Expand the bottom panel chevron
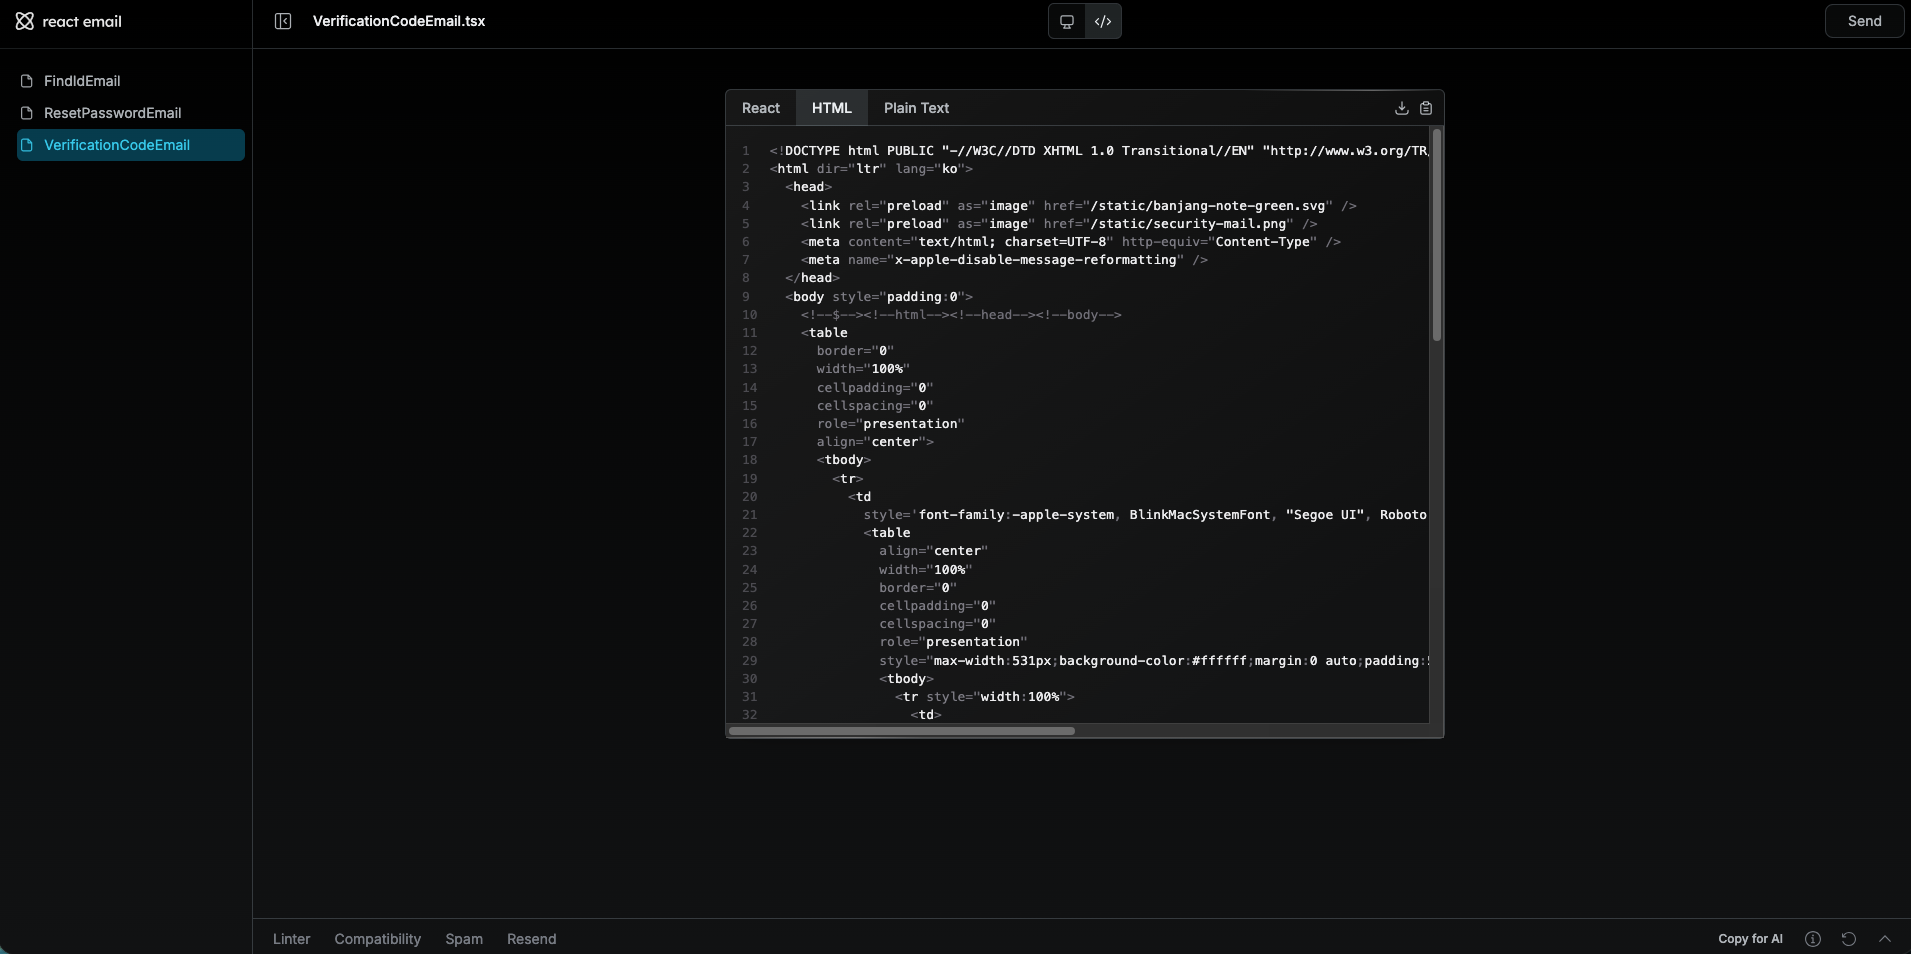This screenshot has height=954, width=1911. pyautogui.click(x=1885, y=939)
